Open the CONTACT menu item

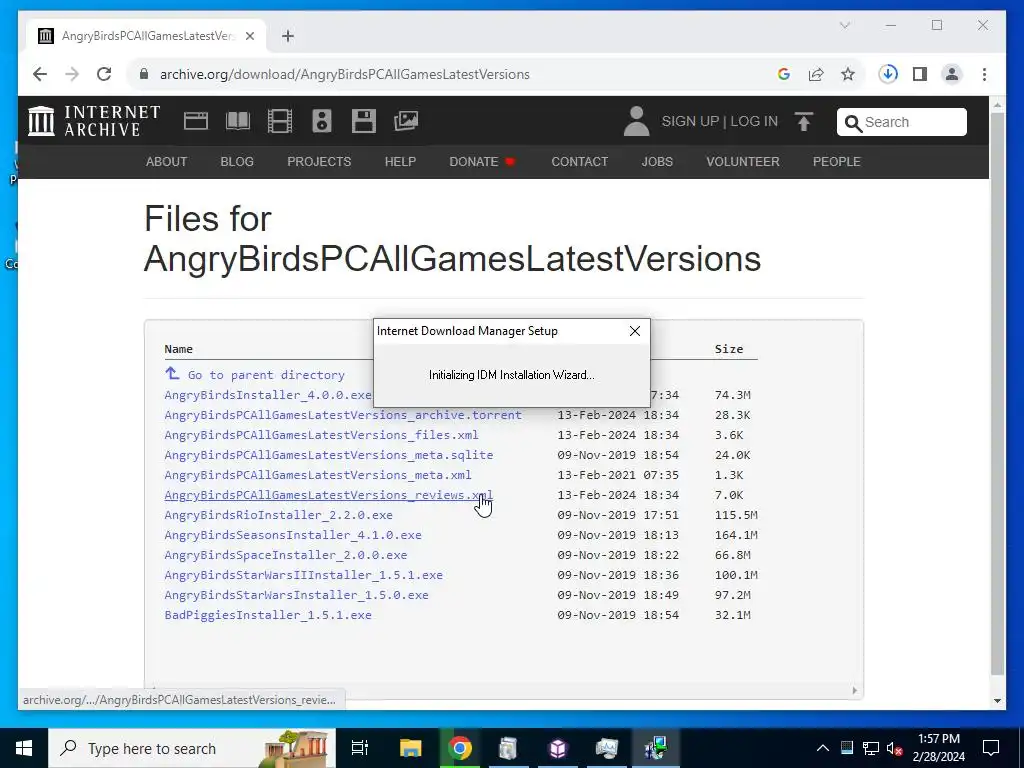click(580, 161)
